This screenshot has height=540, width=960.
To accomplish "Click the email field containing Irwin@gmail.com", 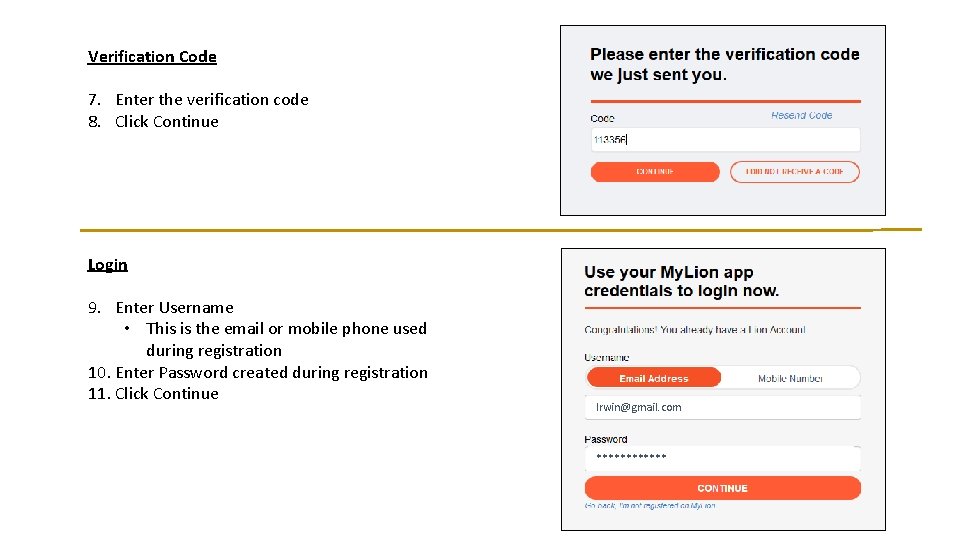I will click(722, 408).
